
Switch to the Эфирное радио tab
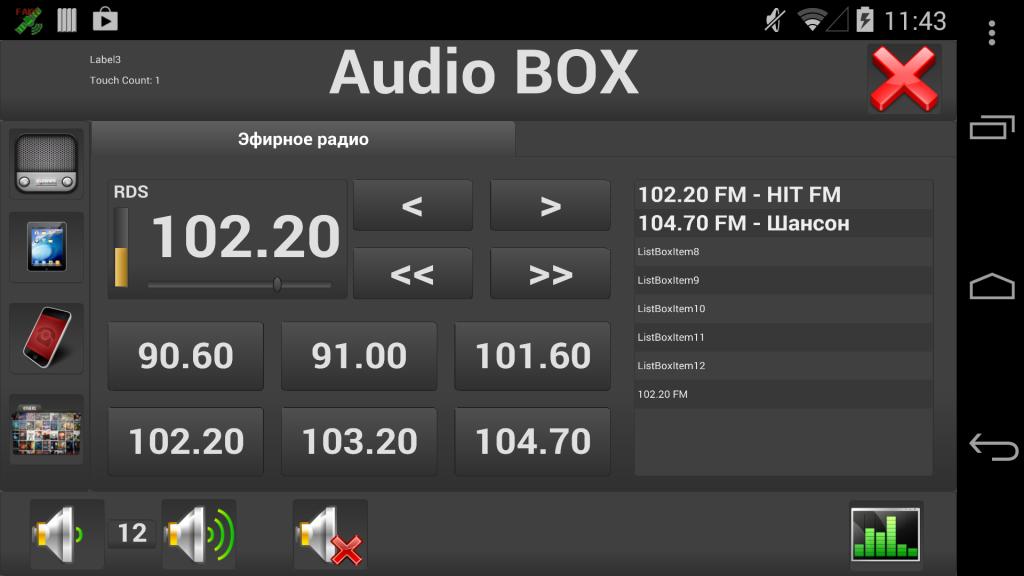point(303,140)
